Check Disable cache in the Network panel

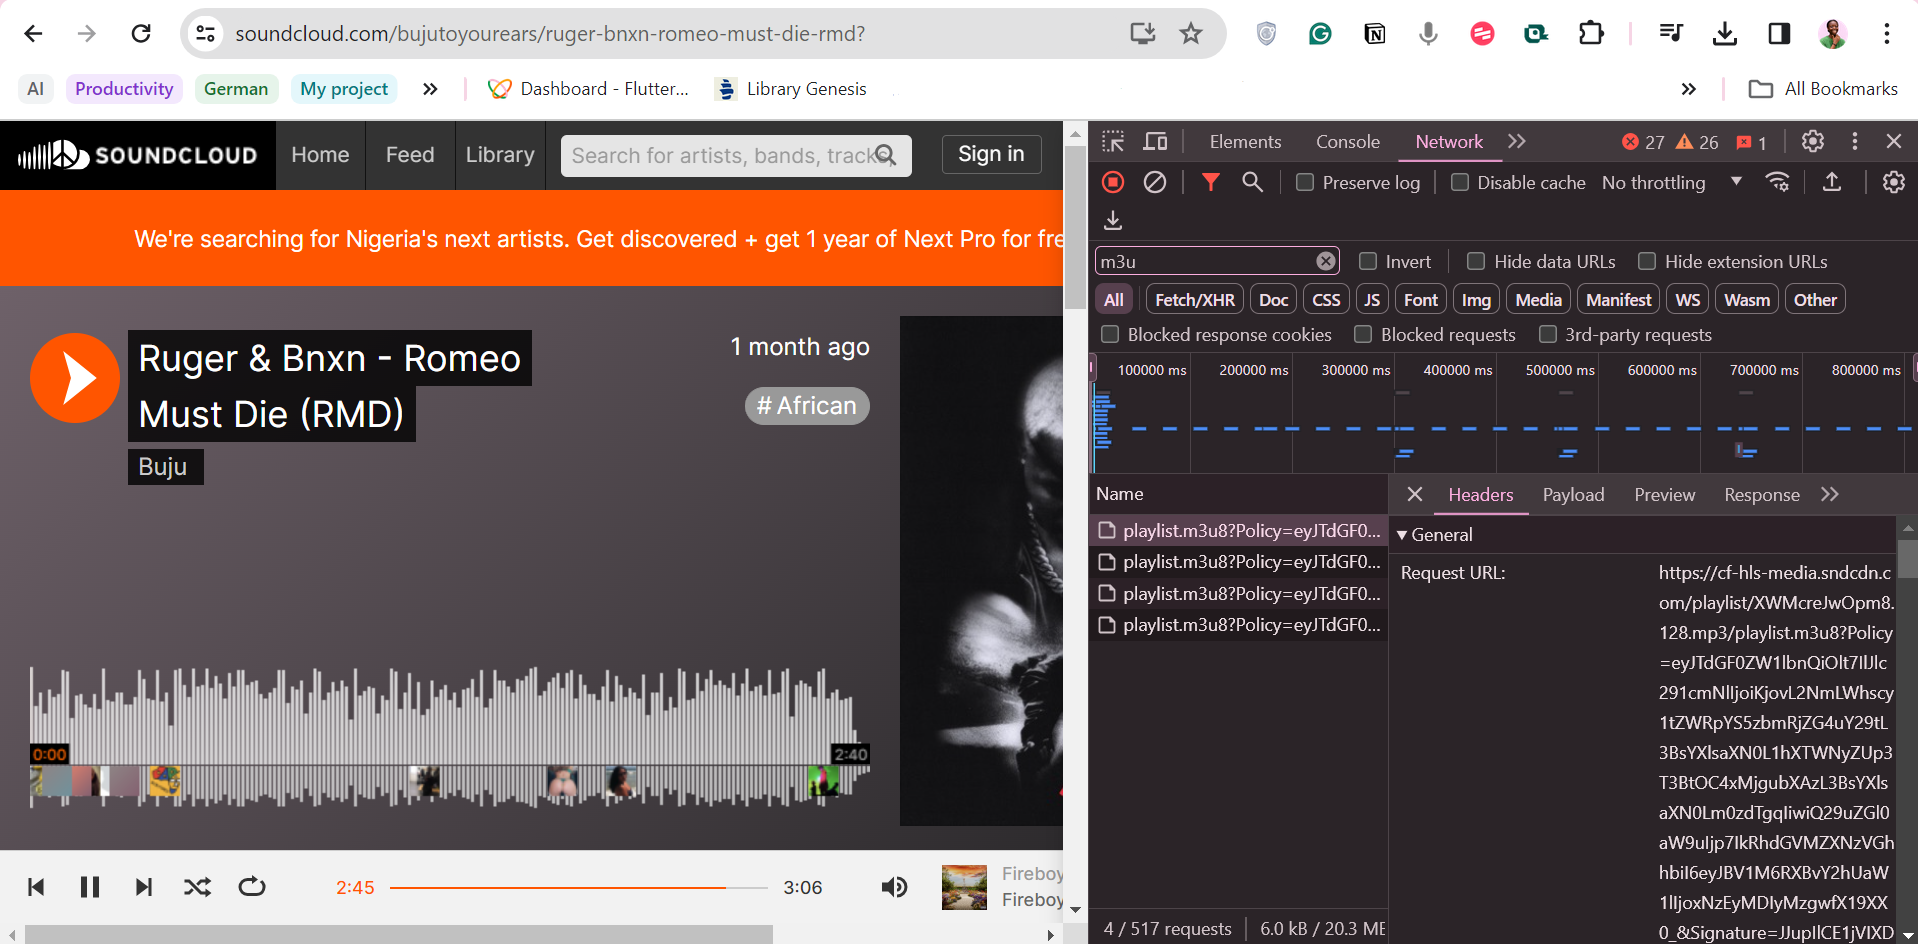1459,182
